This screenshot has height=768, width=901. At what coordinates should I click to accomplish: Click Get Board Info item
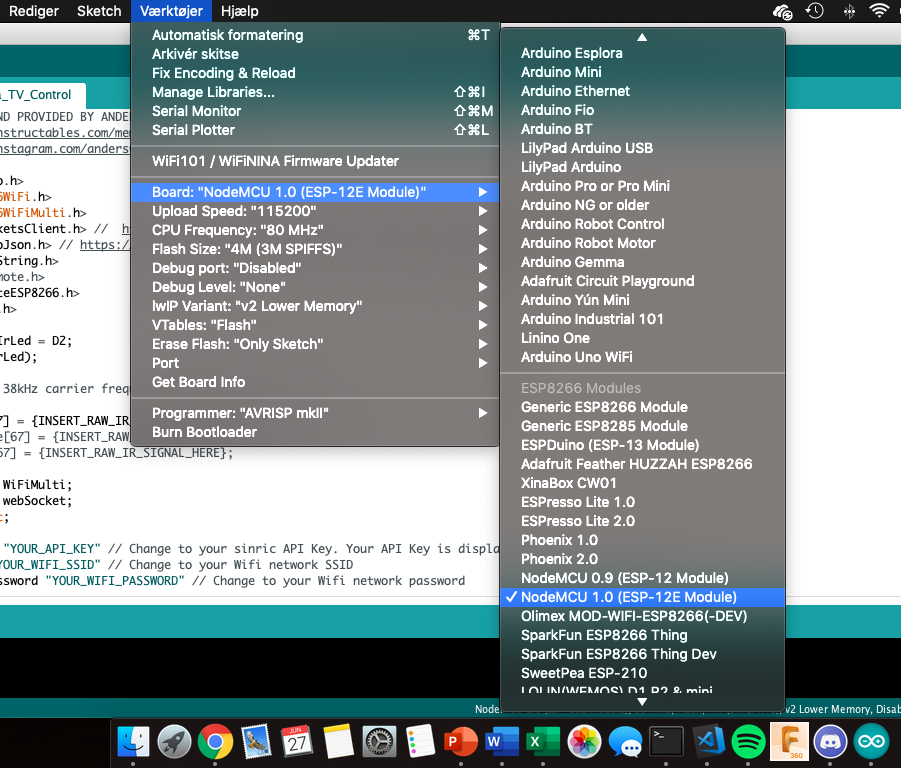(x=315, y=381)
